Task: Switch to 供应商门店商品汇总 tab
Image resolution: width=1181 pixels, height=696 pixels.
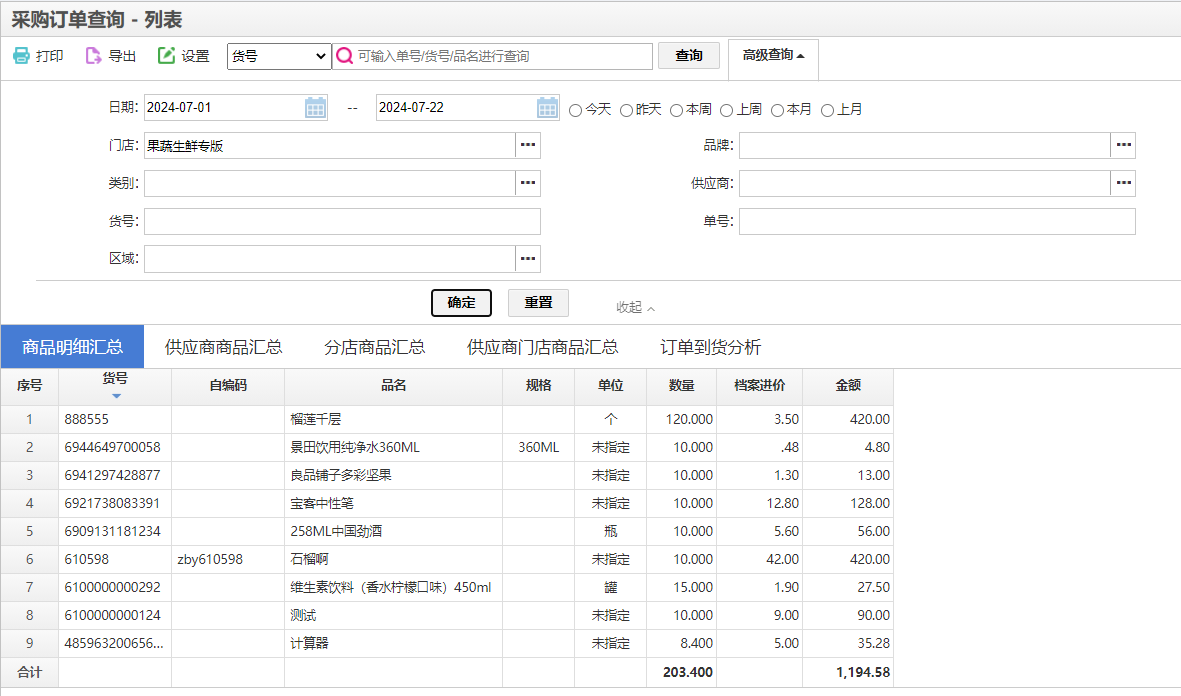Action: coord(542,347)
